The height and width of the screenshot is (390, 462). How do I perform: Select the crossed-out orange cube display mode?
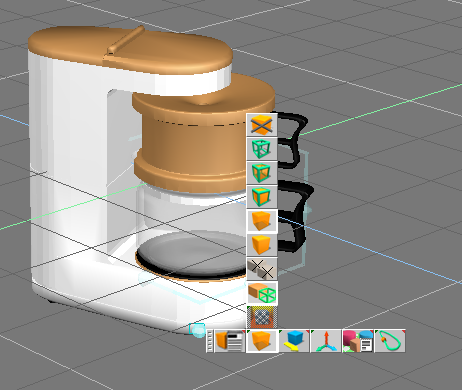[x=262, y=125]
